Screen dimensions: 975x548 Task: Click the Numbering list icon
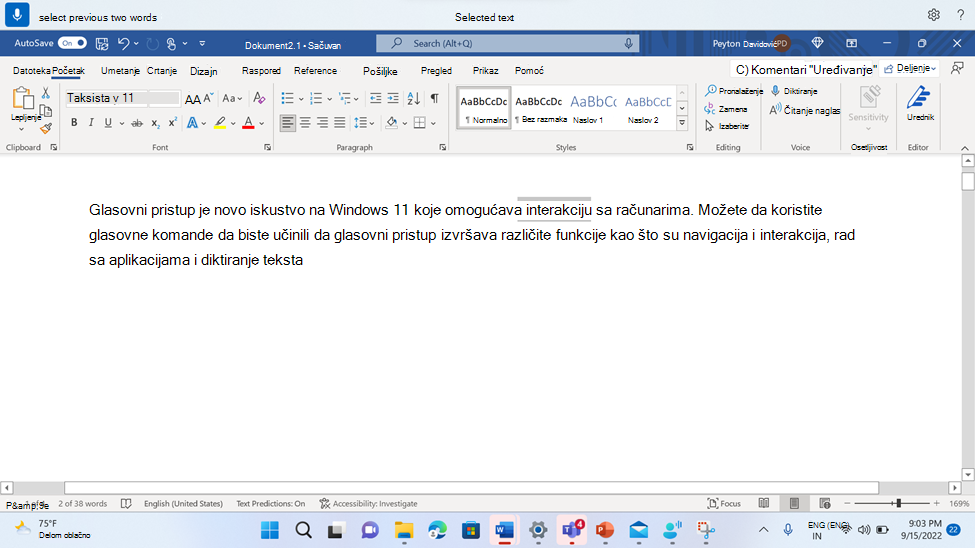pyautogui.click(x=316, y=98)
